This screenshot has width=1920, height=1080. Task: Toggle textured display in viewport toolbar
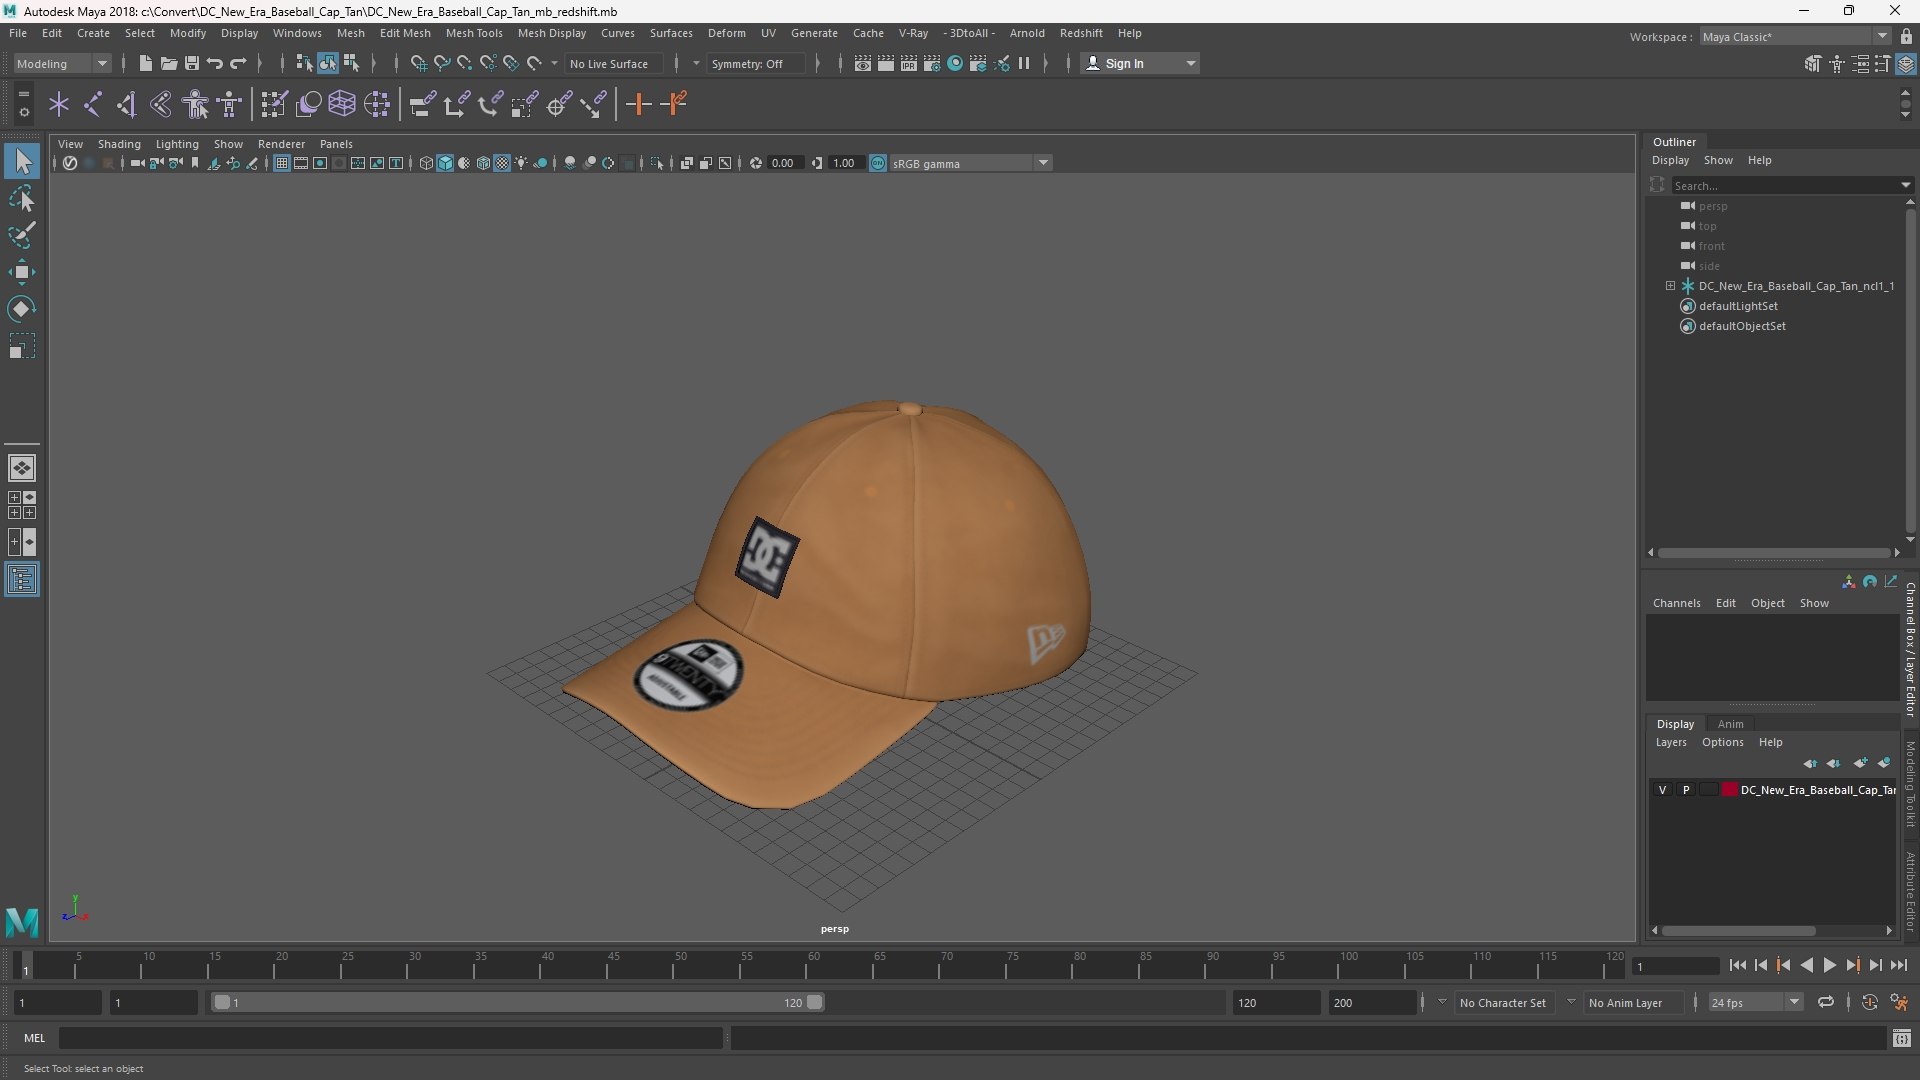coord(502,163)
